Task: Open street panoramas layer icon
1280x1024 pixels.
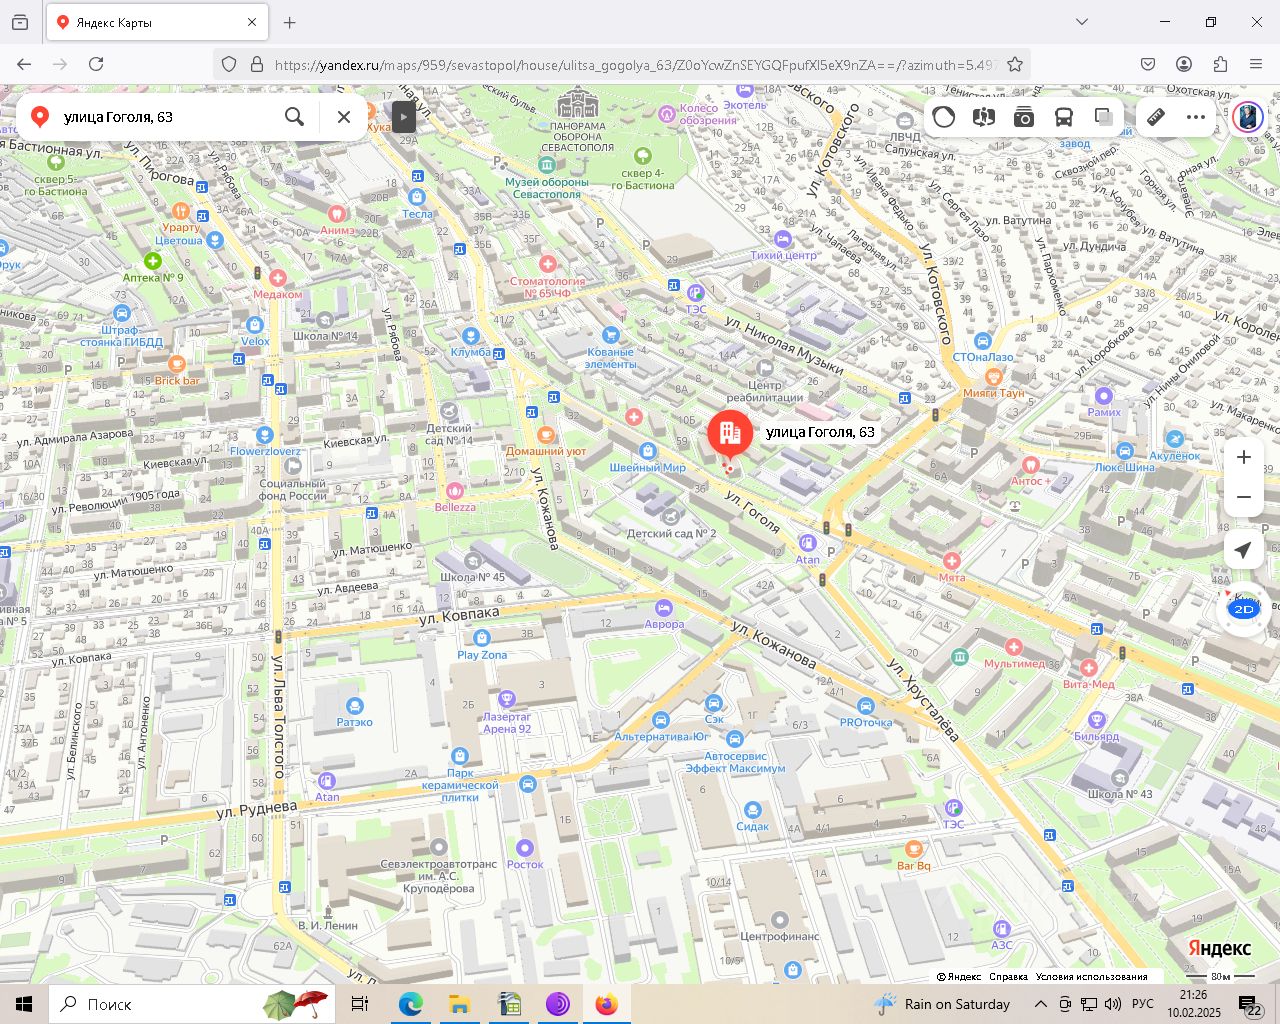Action: pyautogui.click(x=984, y=117)
